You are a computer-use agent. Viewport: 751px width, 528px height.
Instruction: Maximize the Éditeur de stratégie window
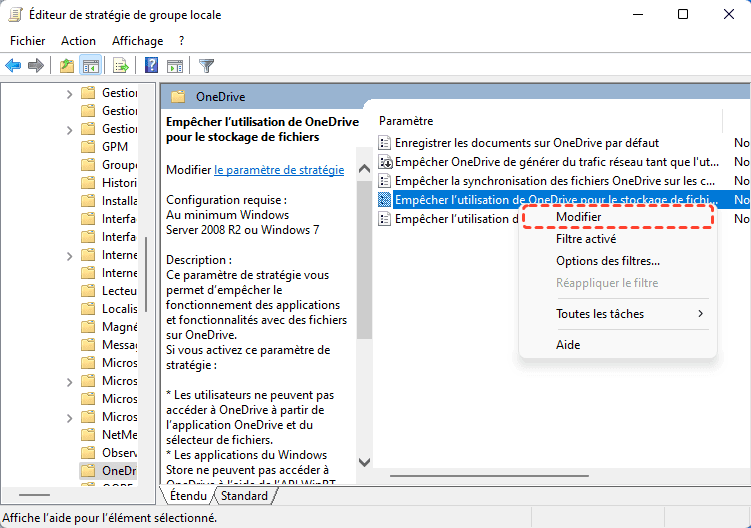683,14
